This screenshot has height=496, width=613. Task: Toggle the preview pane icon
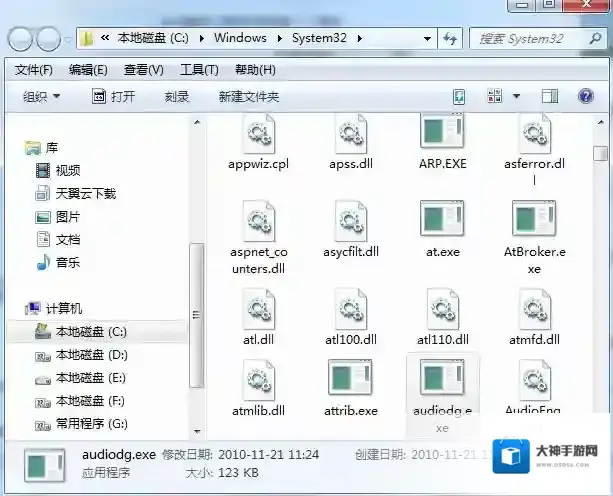coord(550,96)
